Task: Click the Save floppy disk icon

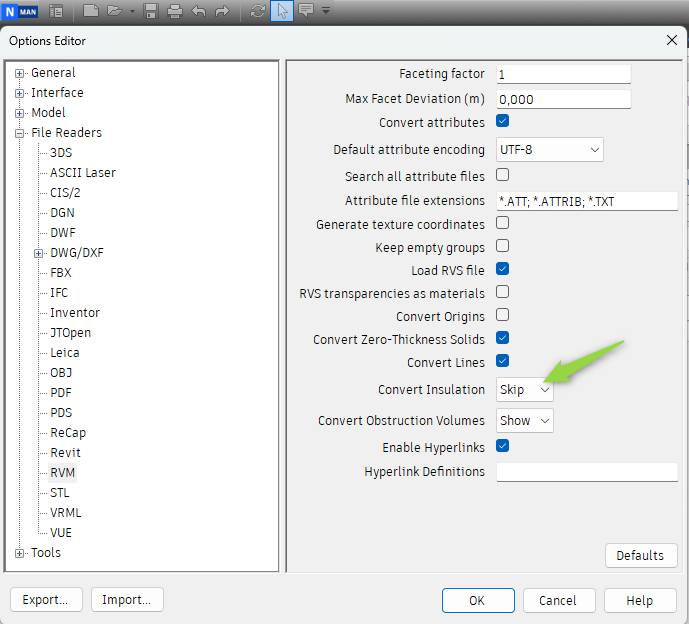Action: (x=151, y=10)
